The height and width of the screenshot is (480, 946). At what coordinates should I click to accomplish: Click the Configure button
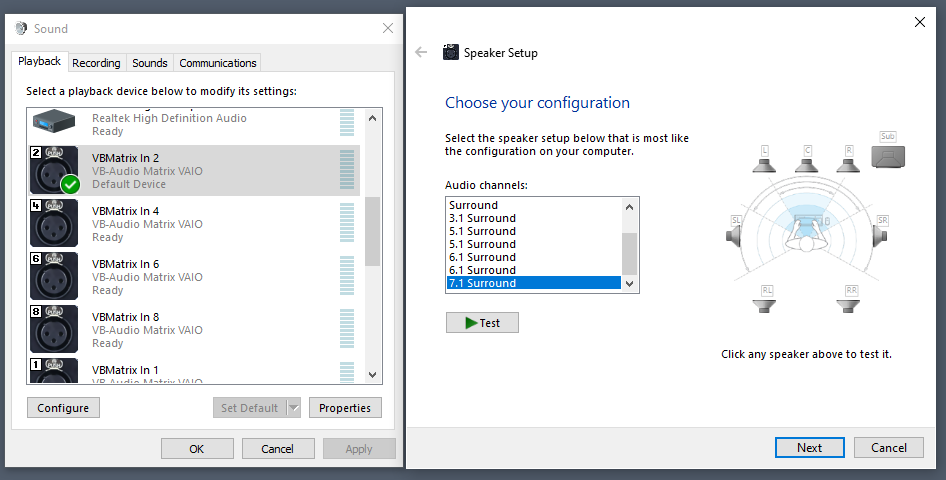63,408
